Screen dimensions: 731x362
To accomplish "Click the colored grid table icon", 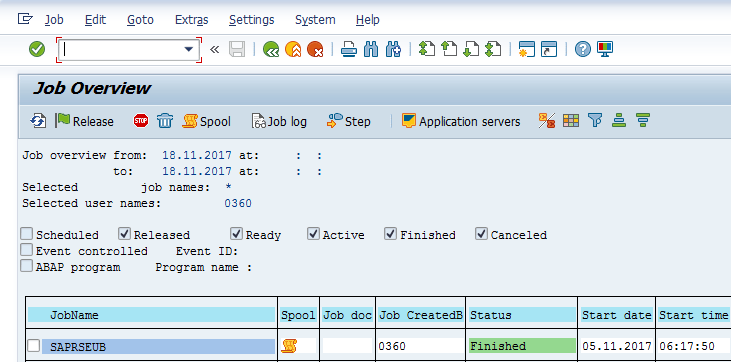I will pos(571,121).
